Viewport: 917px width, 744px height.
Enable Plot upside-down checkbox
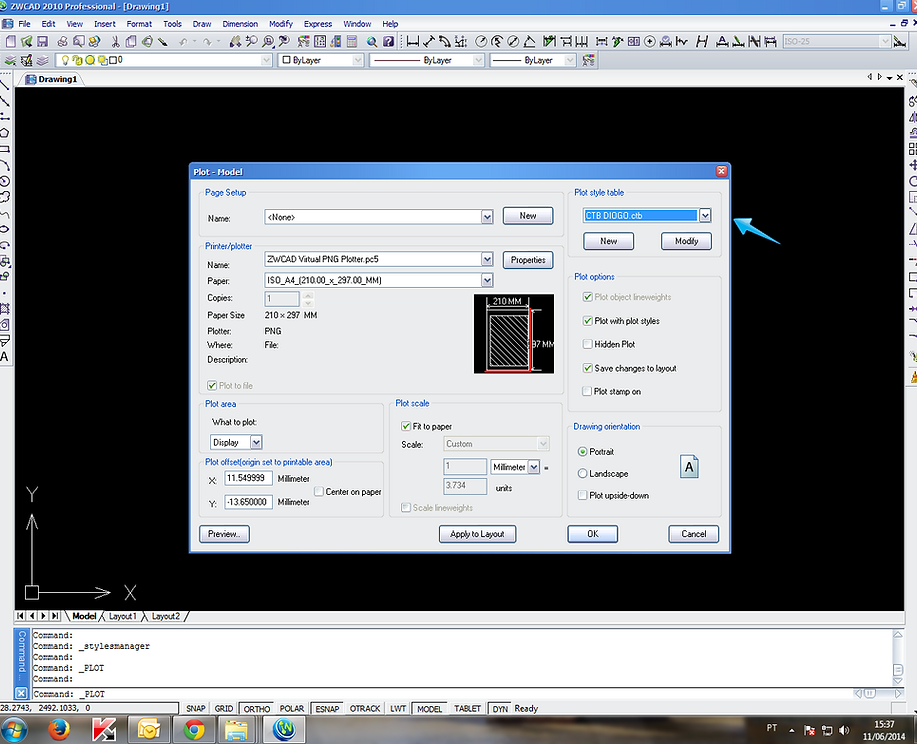(x=582, y=495)
